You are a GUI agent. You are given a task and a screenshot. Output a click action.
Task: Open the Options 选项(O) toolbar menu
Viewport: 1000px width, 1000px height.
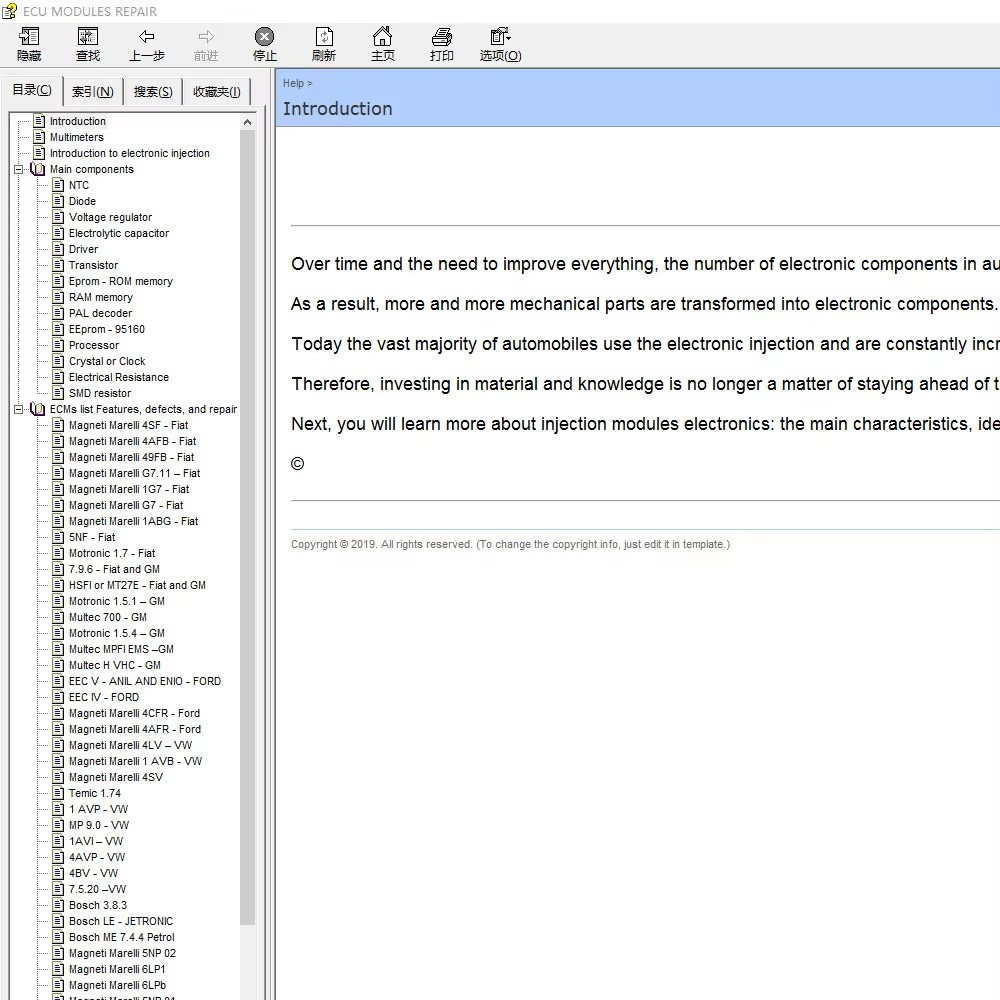[501, 44]
